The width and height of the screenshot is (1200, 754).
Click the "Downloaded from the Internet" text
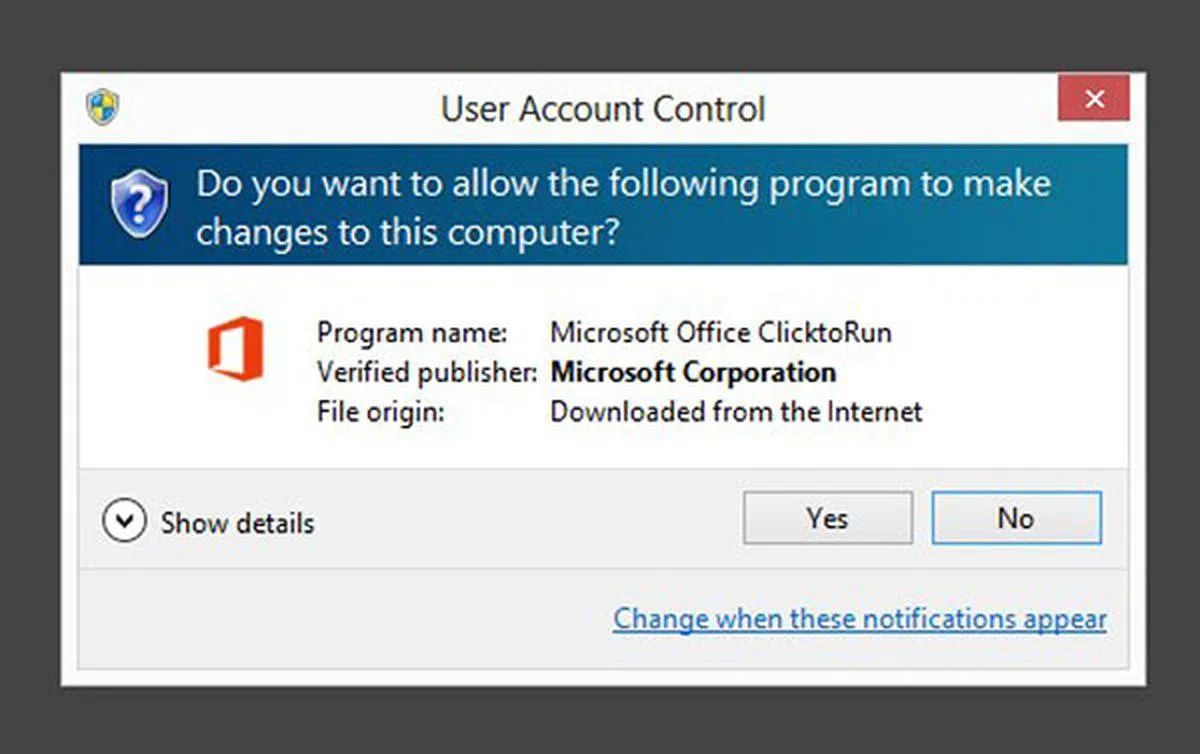(x=736, y=411)
